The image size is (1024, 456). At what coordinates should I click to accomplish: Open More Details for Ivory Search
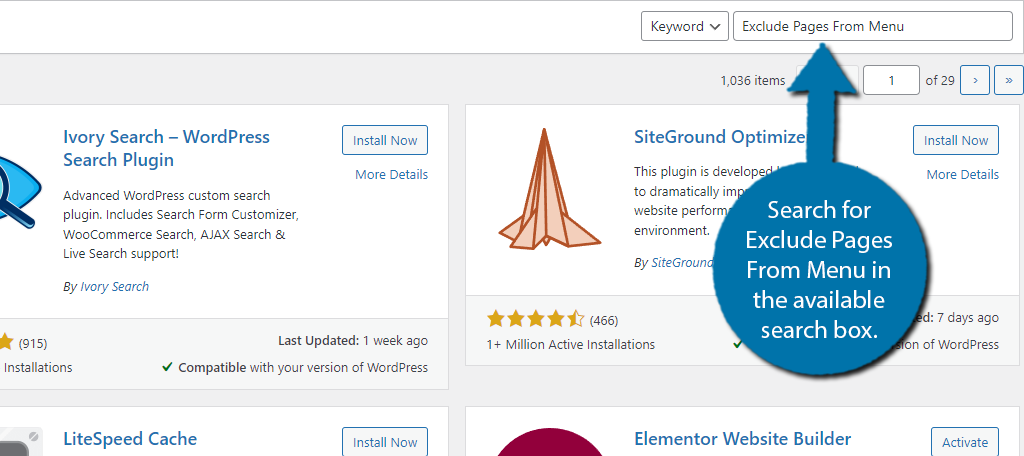coord(391,174)
